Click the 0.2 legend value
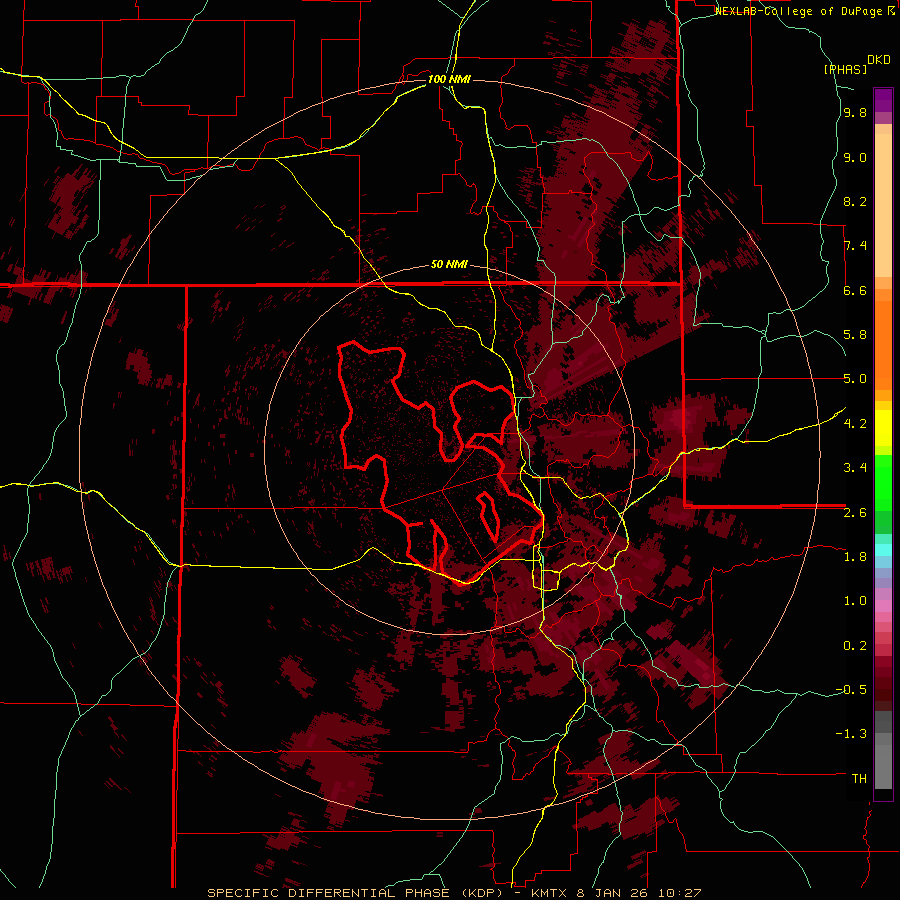900x900 pixels. 855,646
